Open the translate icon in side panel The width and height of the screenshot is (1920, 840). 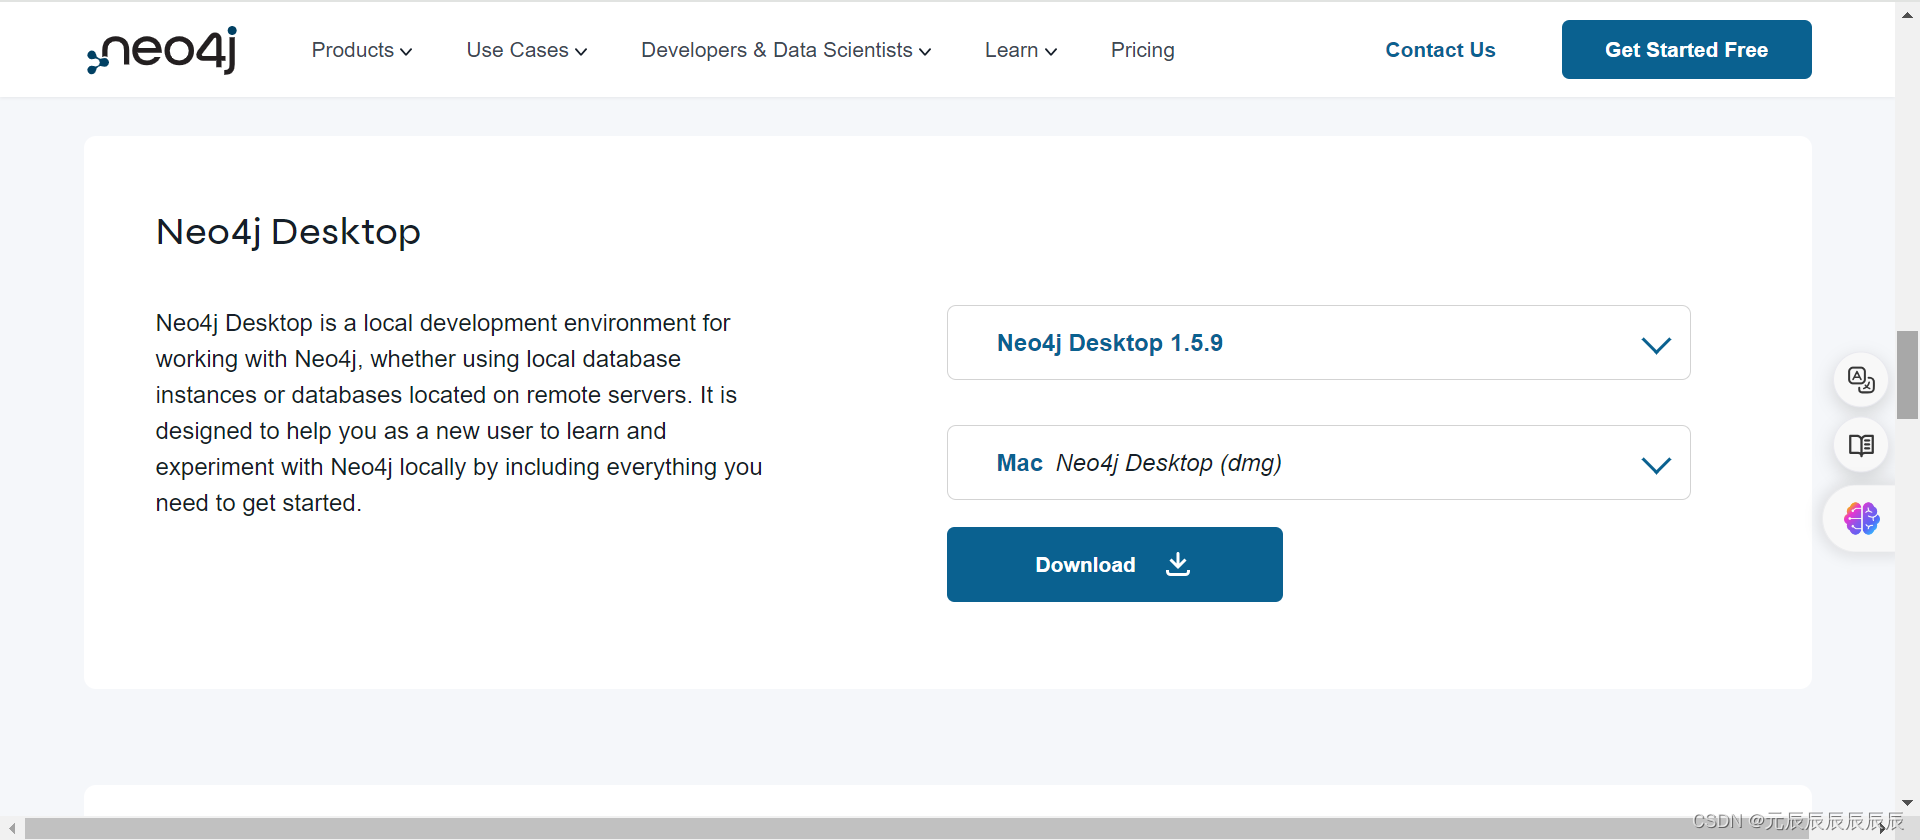point(1860,380)
